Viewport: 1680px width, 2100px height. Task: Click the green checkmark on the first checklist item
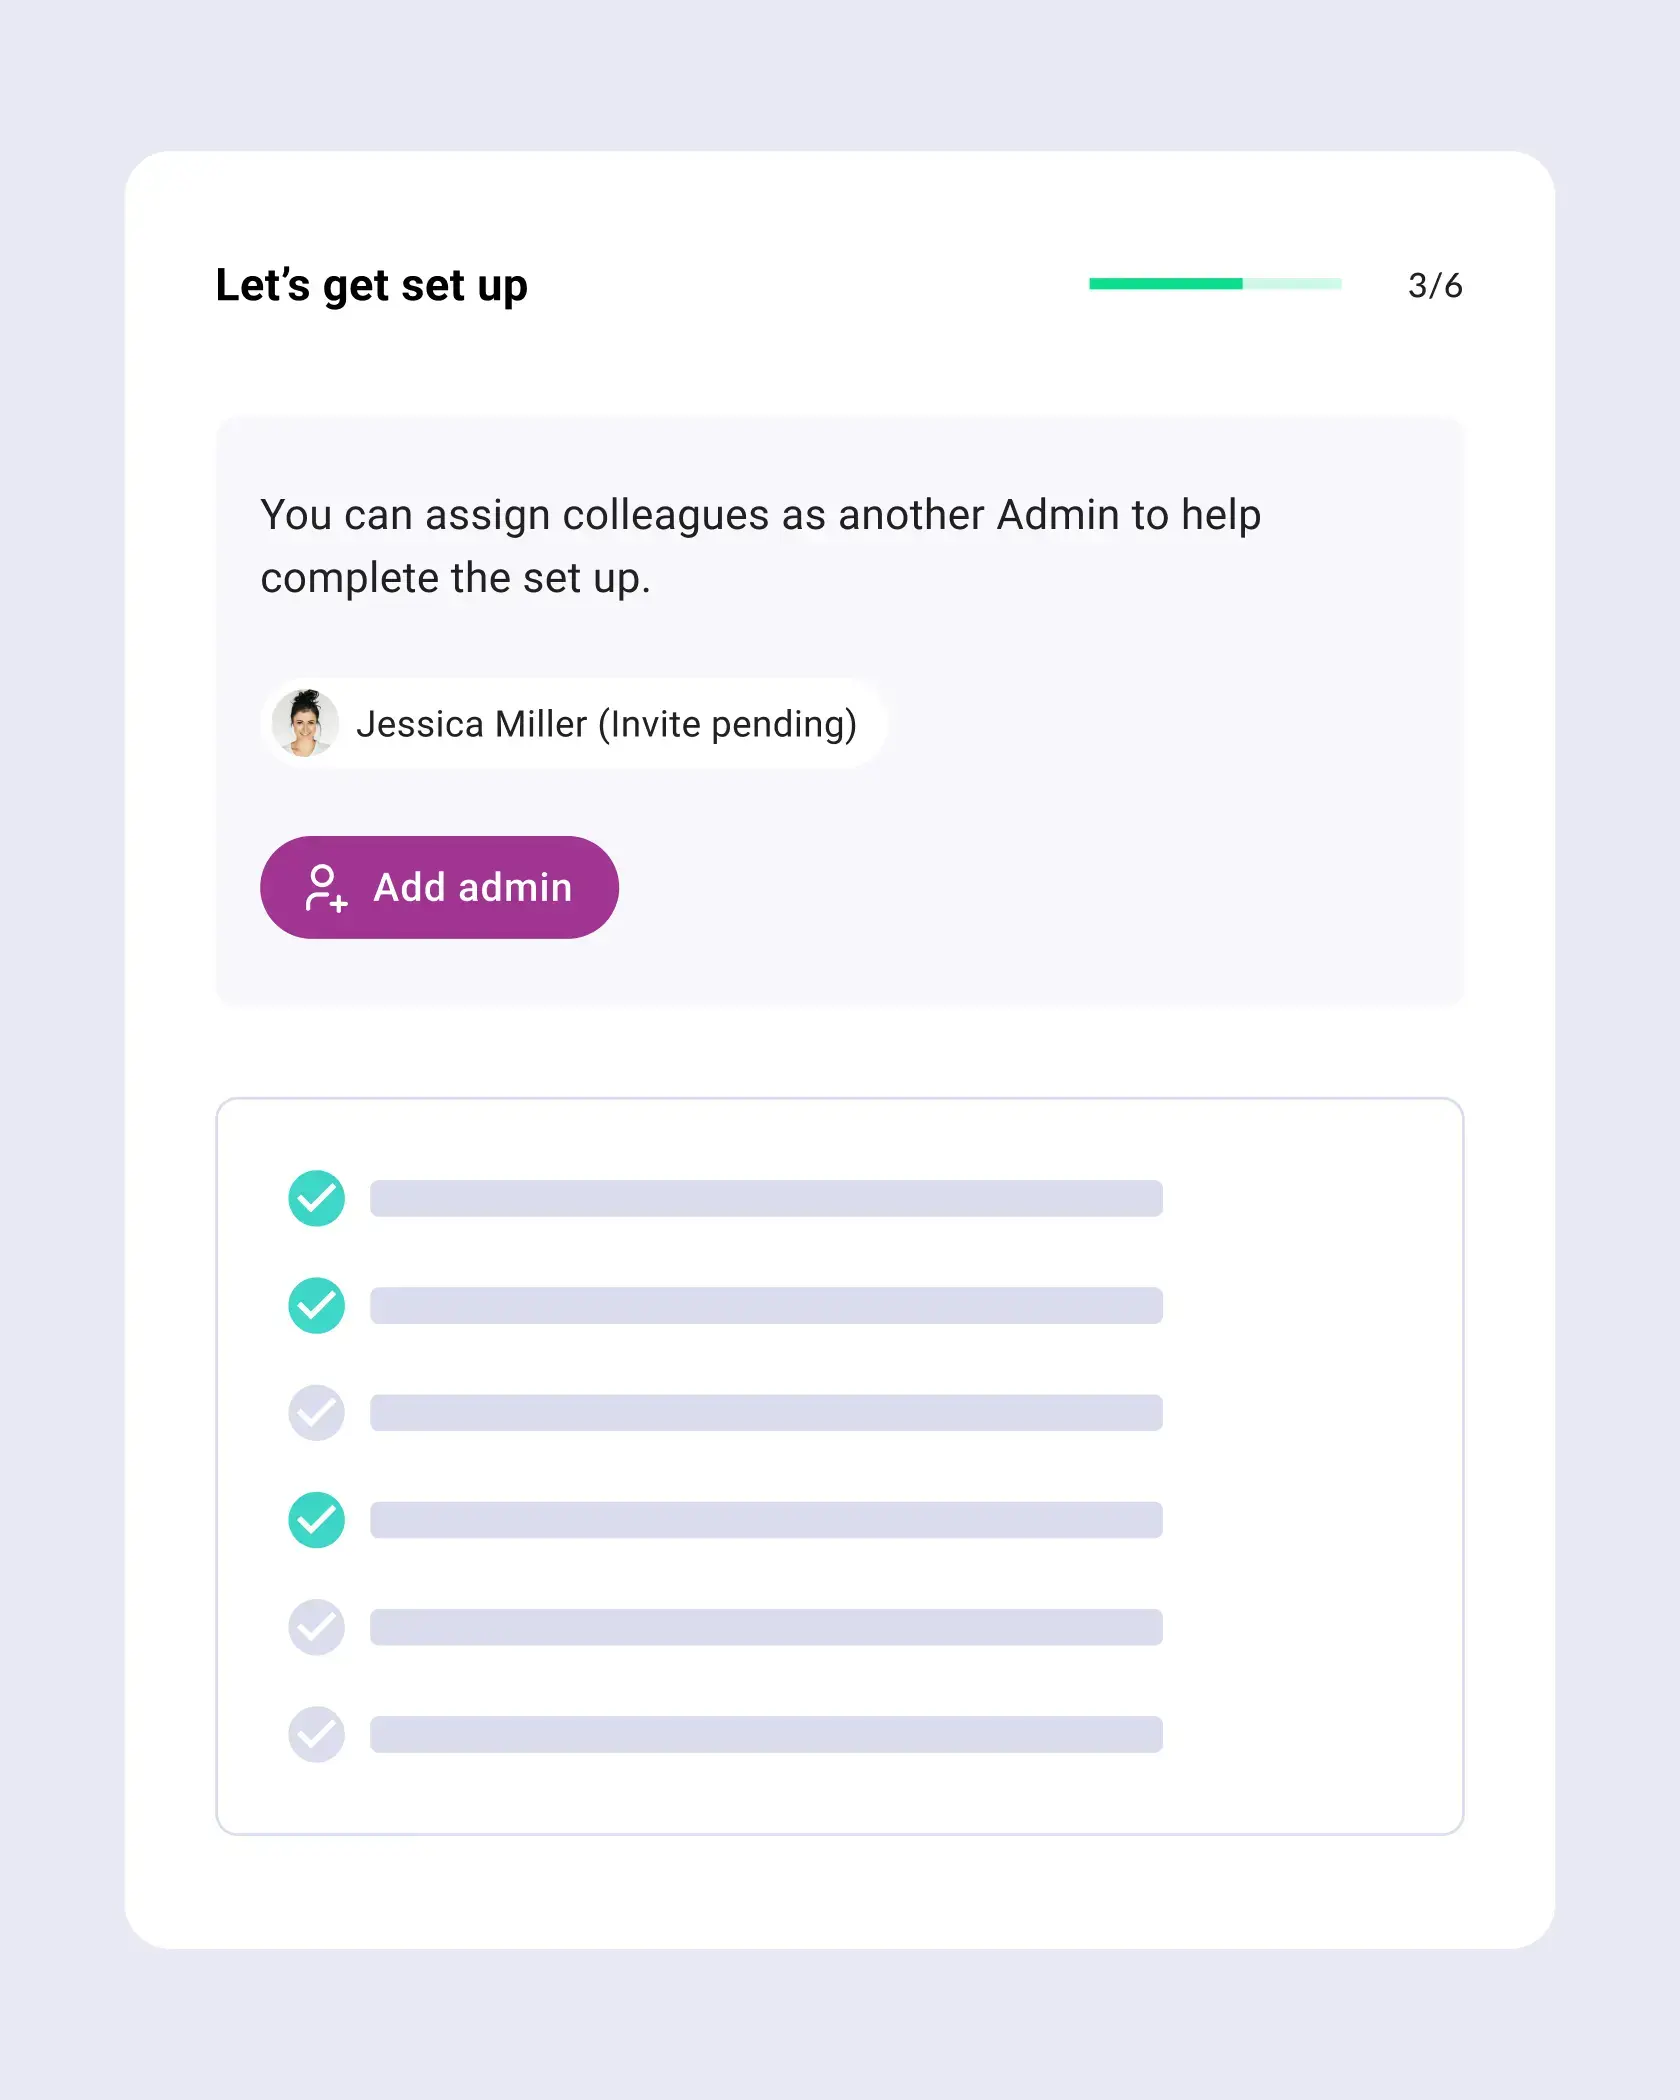point(316,1197)
